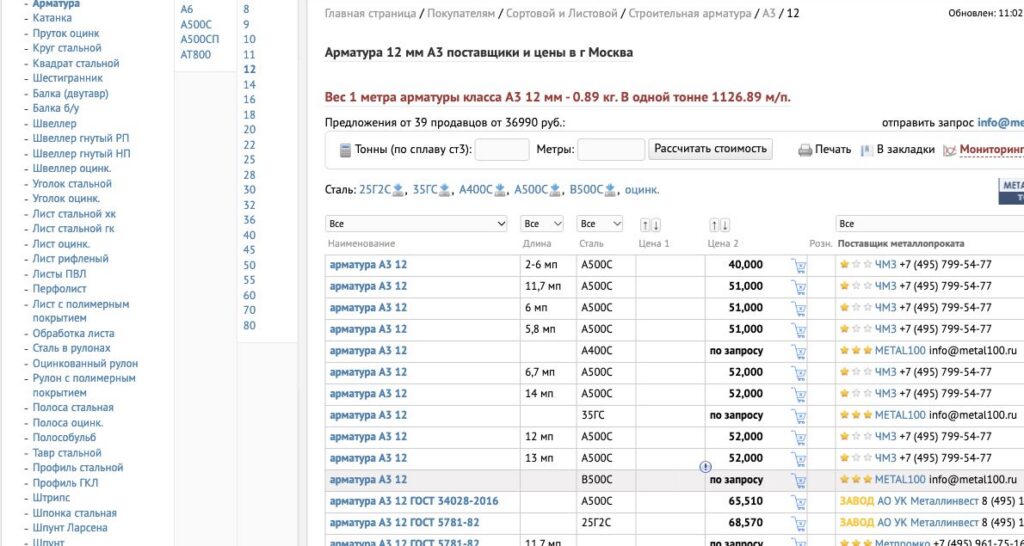Click cart icon in 65,510 price row
Image resolution: width=1024 pixels, height=546 pixels.
pyautogui.click(x=799, y=502)
